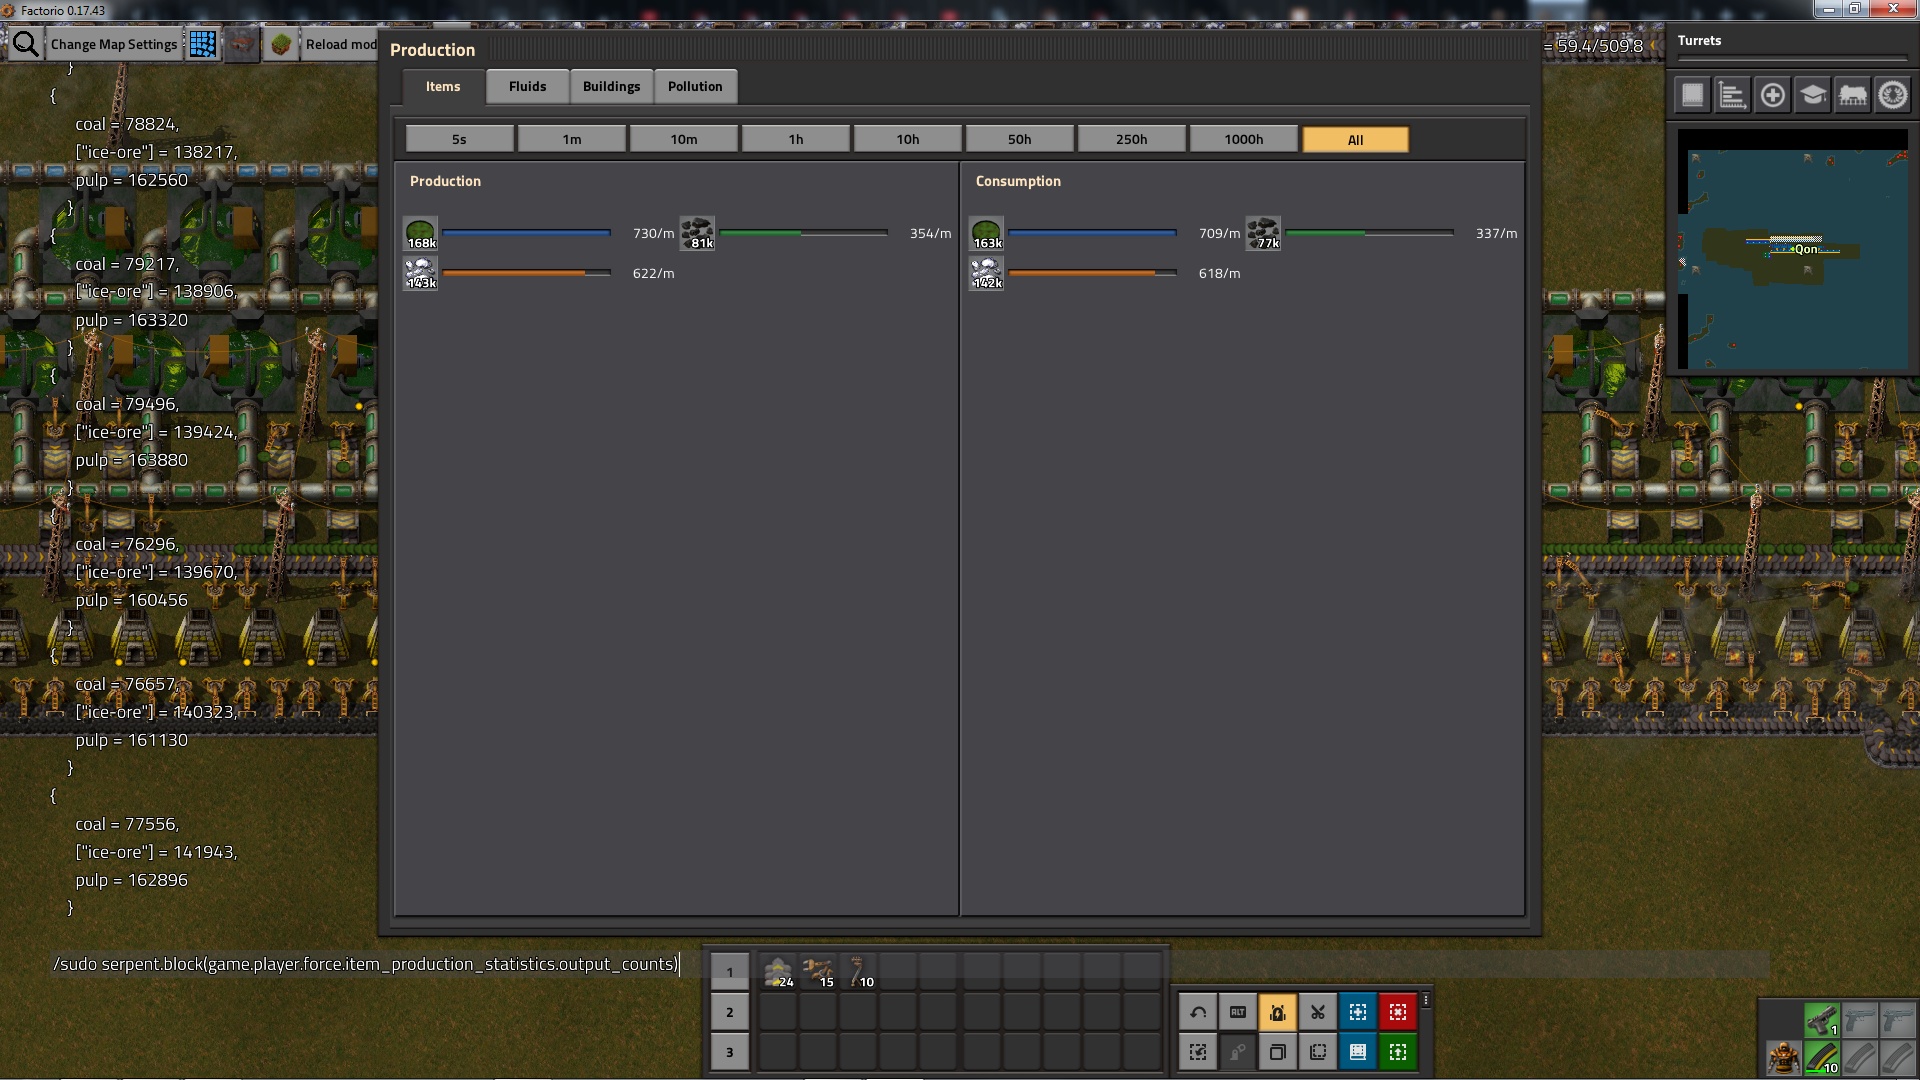Select the pistol weapon slot
Viewport: 1920px width, 1080px height.
click(x=1822, y=1020)
